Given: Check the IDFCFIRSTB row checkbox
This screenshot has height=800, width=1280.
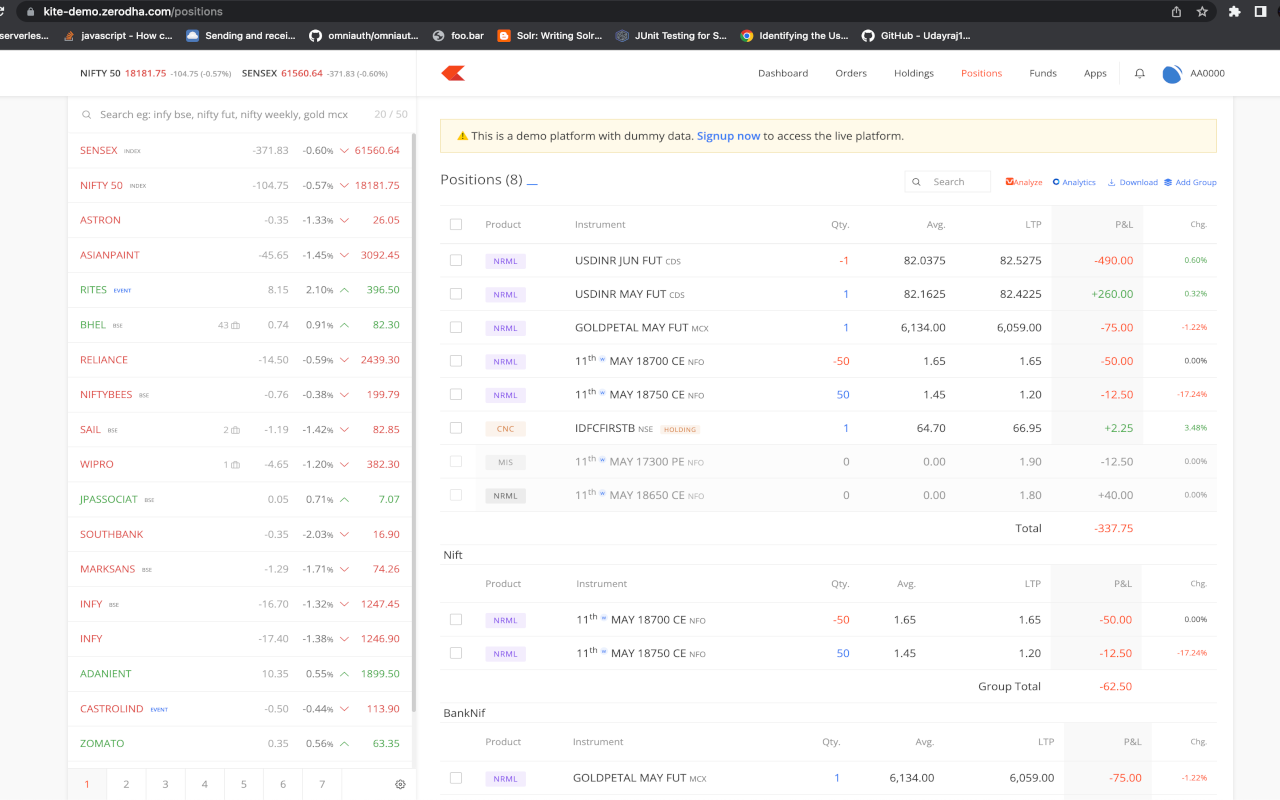Looking at the screenshot, I should 456,428.
